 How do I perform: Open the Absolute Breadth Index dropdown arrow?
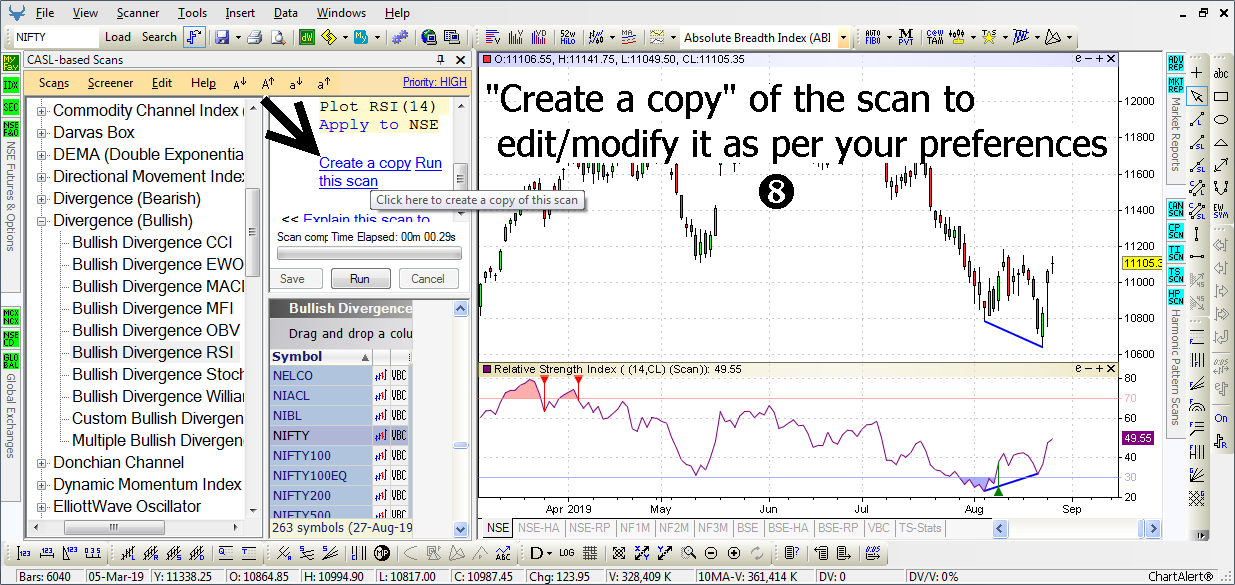coord(843,37)
